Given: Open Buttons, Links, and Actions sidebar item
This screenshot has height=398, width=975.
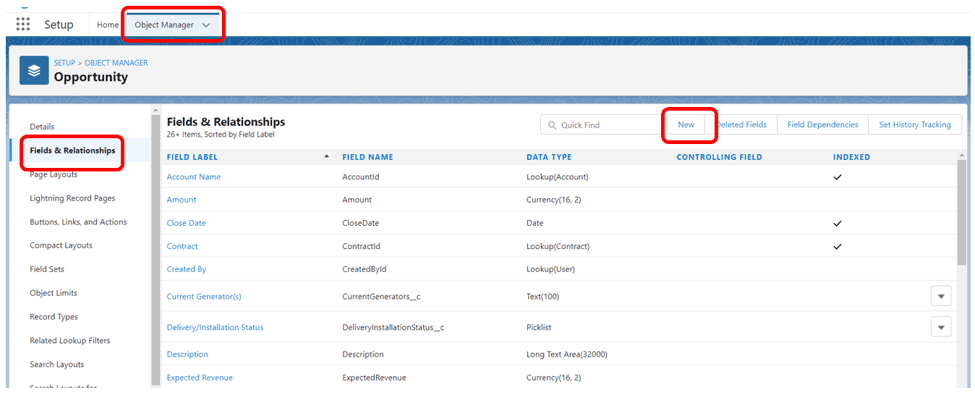Looking at the screenshot, I should coord(78,222).
